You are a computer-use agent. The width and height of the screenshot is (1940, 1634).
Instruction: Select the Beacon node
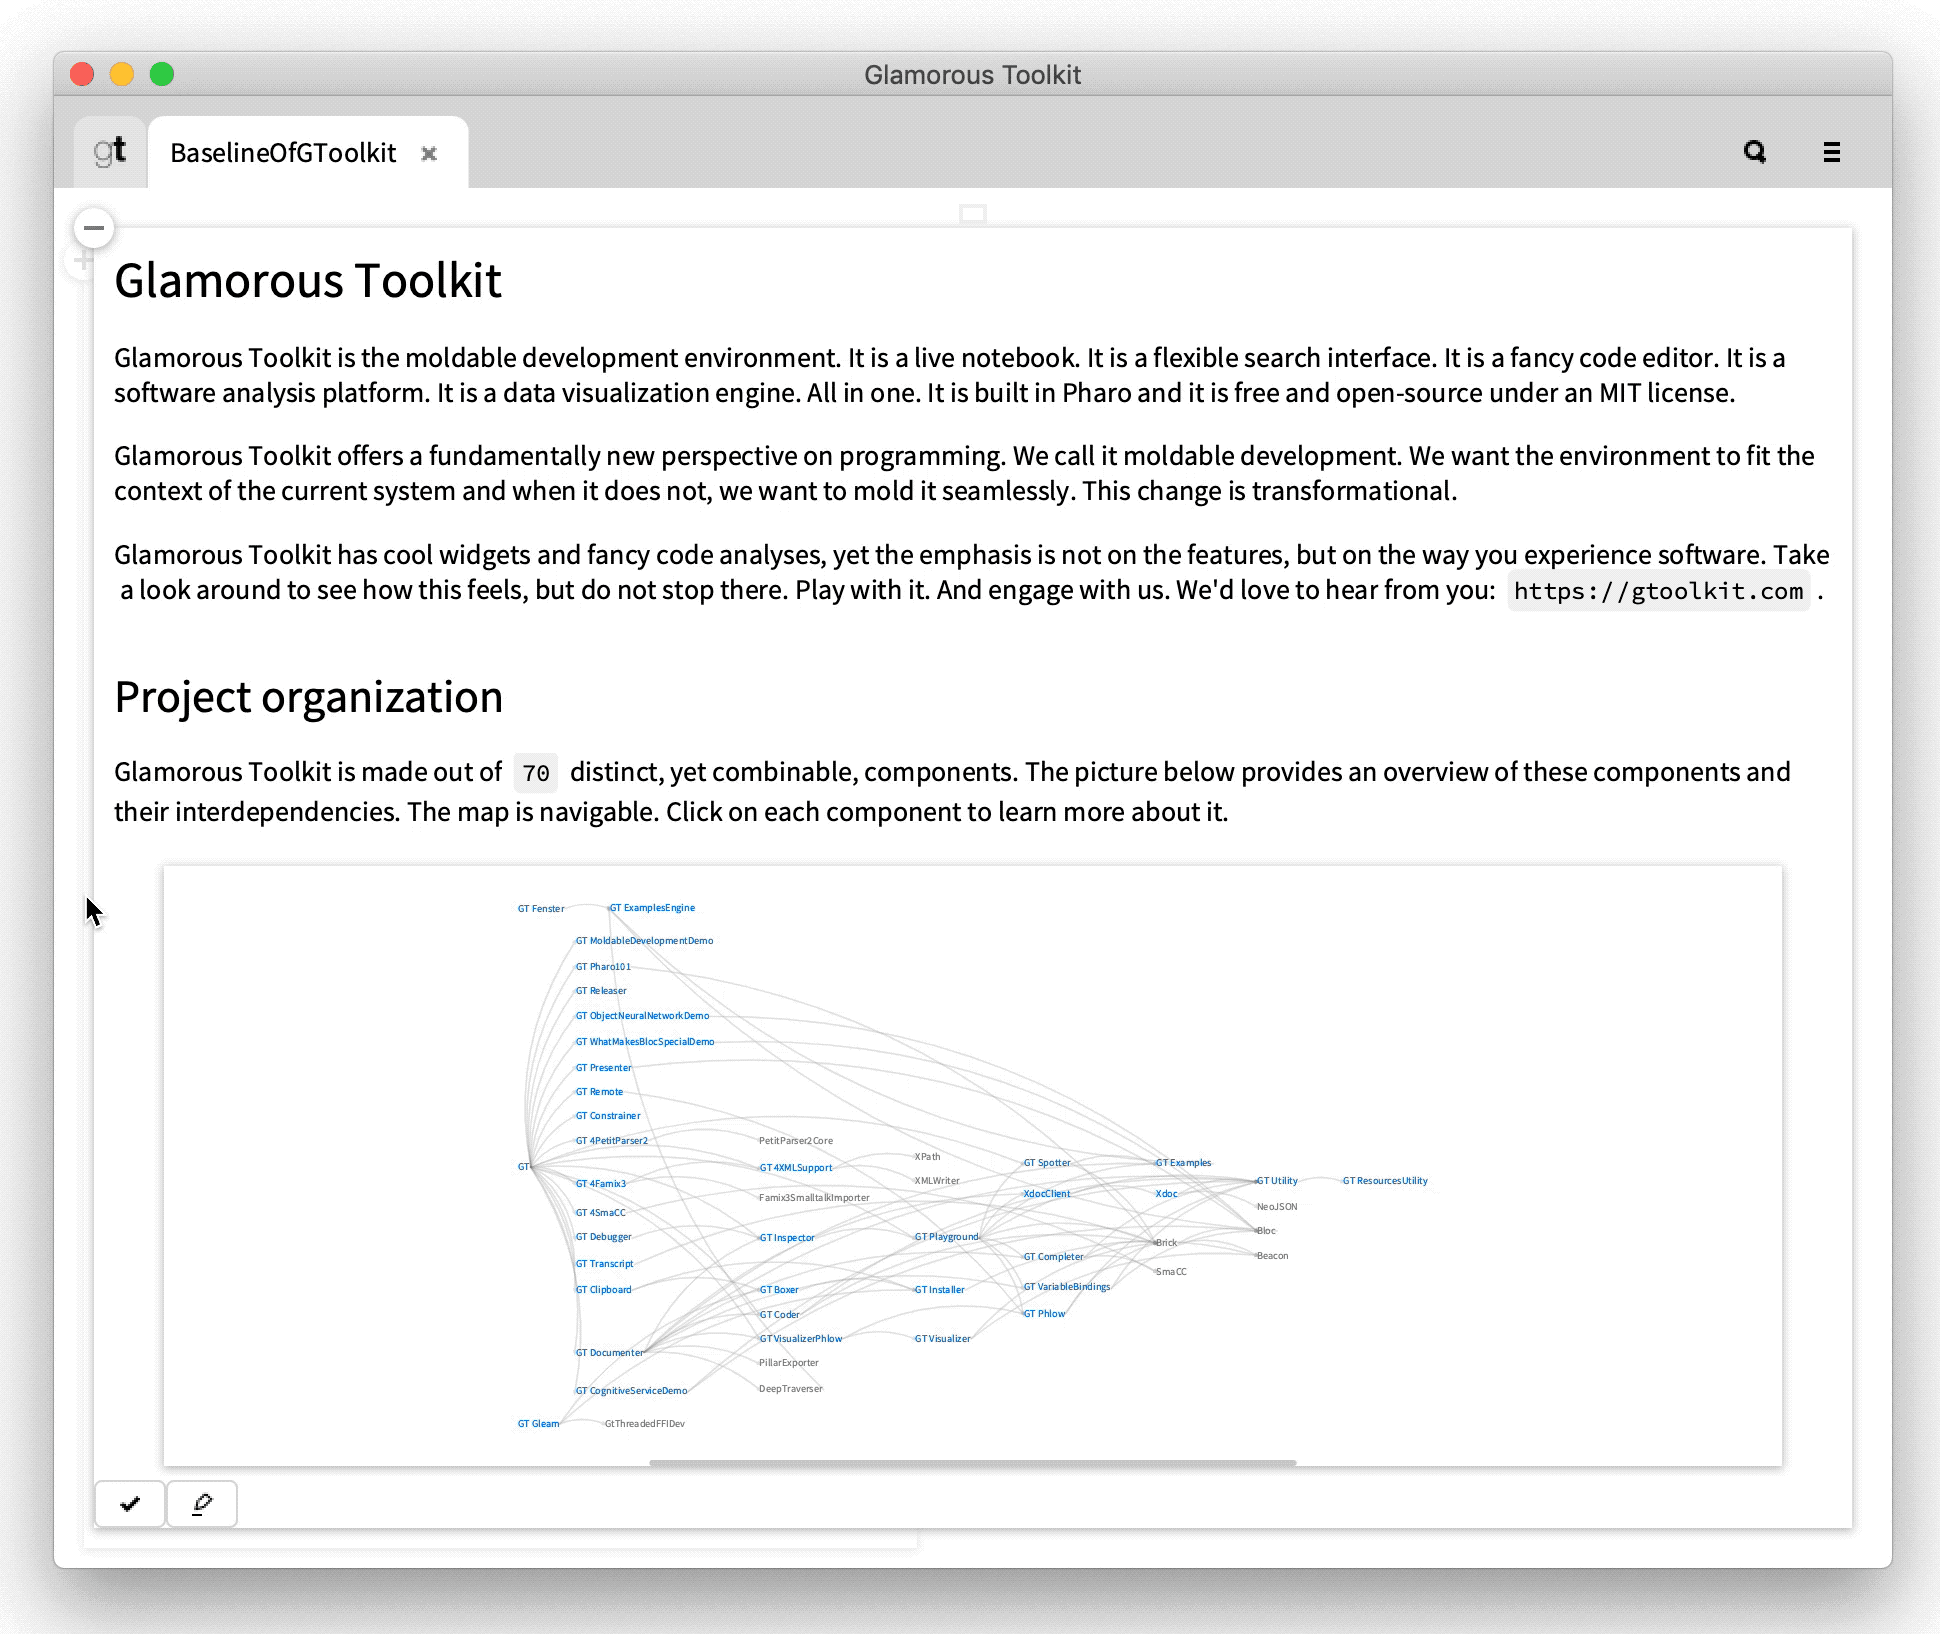1272,1256
